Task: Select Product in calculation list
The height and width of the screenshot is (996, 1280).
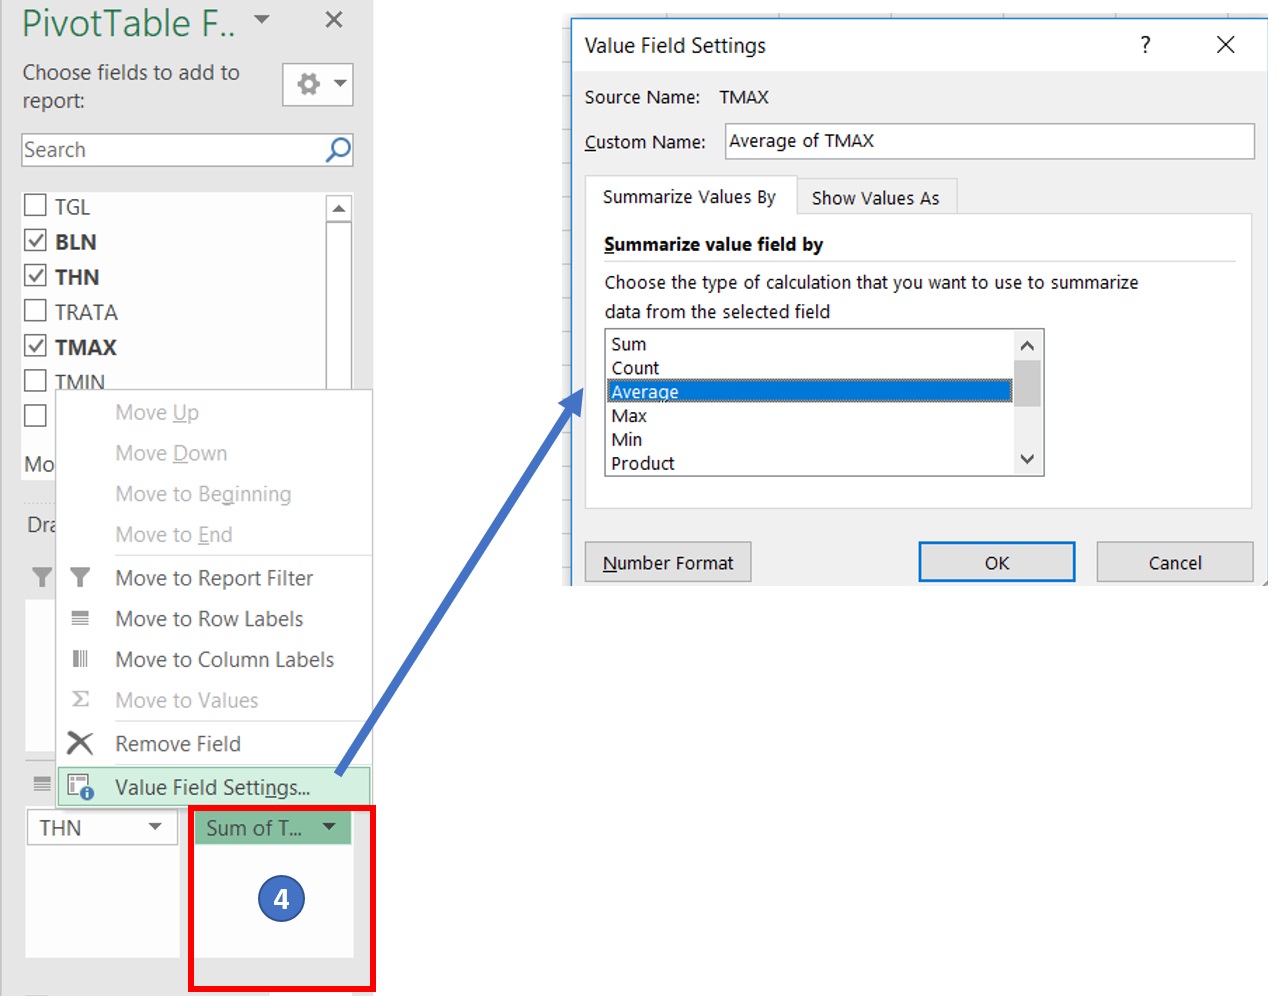Action: [810, 463]
